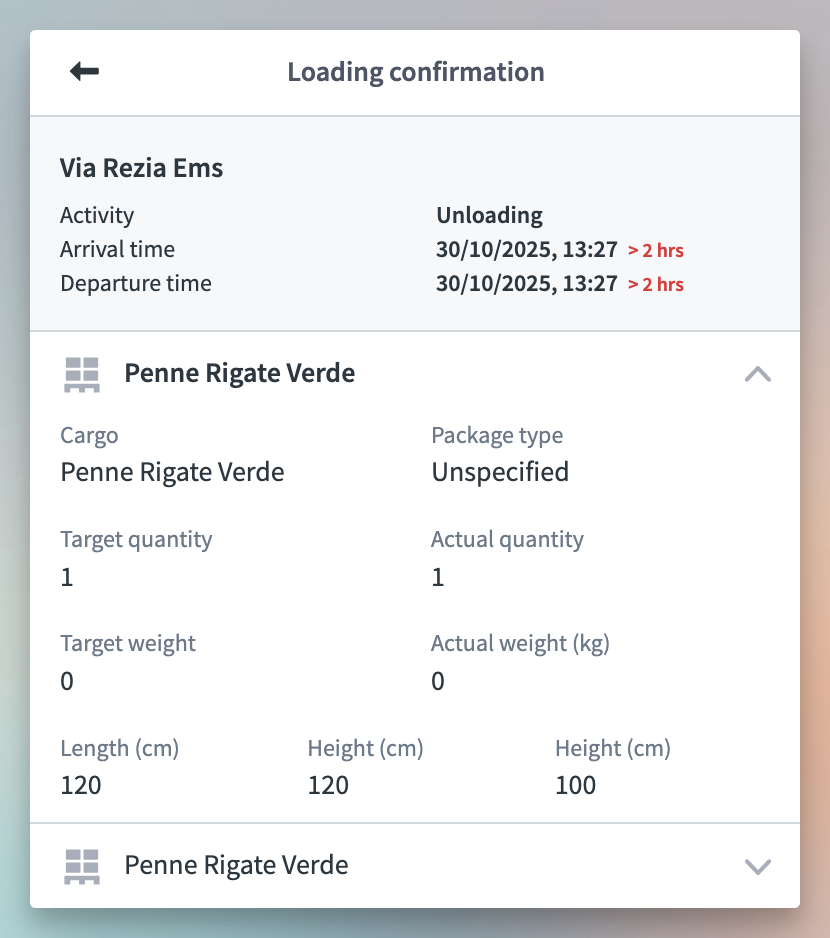Expand the second Penne Rigate Verde section
Viewport: 830px width, 938px height.
pyautogui.click(x=758, y=866)
